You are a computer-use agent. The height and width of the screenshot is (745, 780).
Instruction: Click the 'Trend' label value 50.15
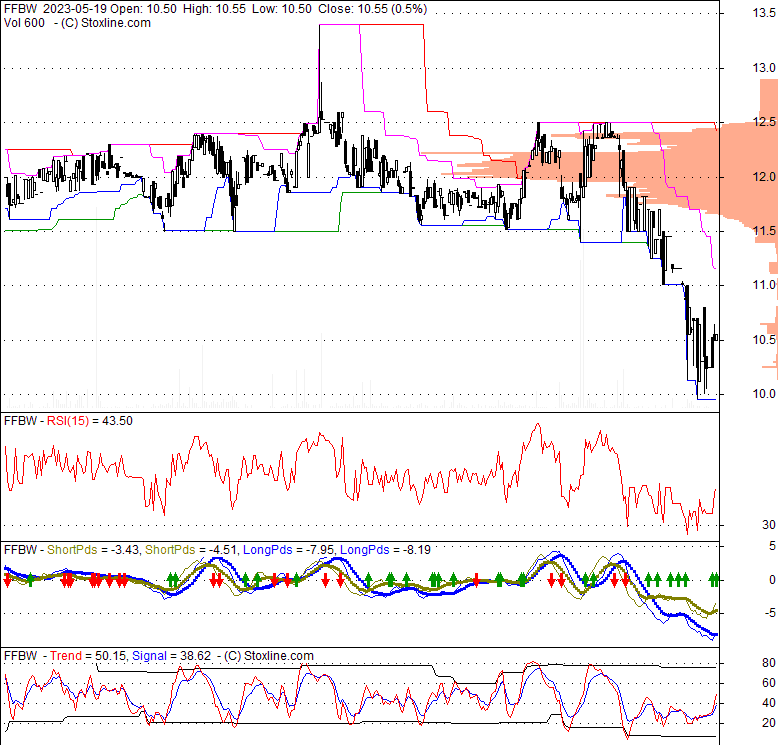pyautogui.click(x=110, y=656)
